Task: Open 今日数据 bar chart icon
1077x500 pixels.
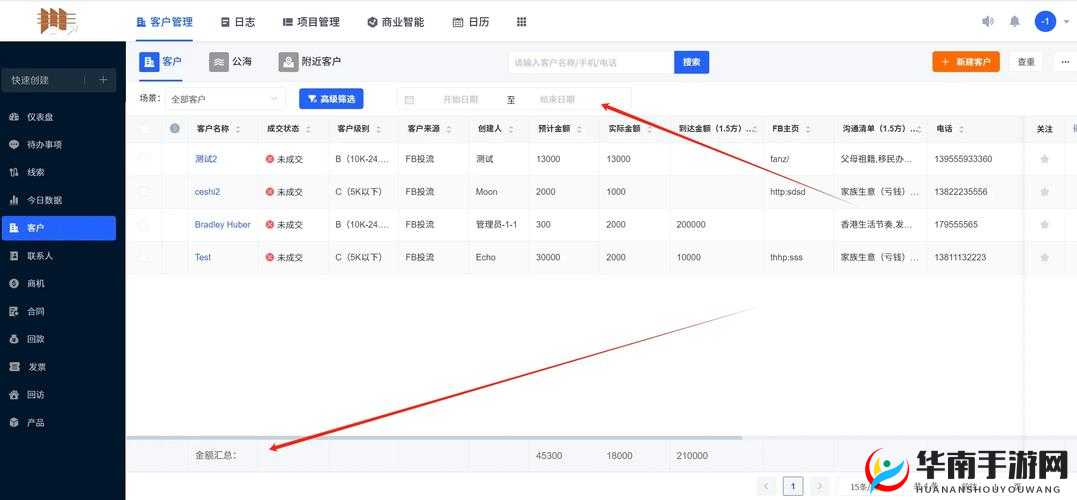Action: (x=14, y=200)
